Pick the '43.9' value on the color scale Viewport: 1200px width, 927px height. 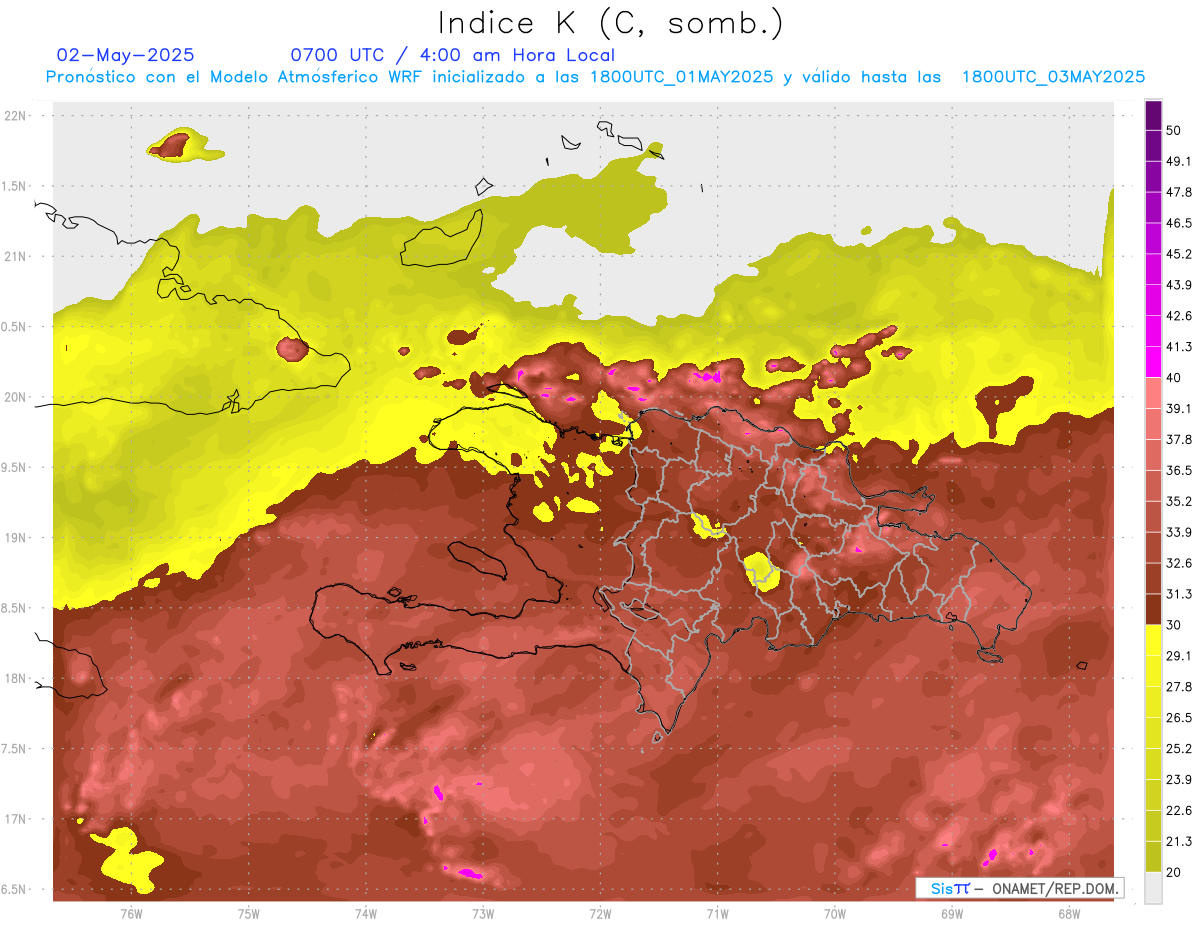tap(1178, 285)
